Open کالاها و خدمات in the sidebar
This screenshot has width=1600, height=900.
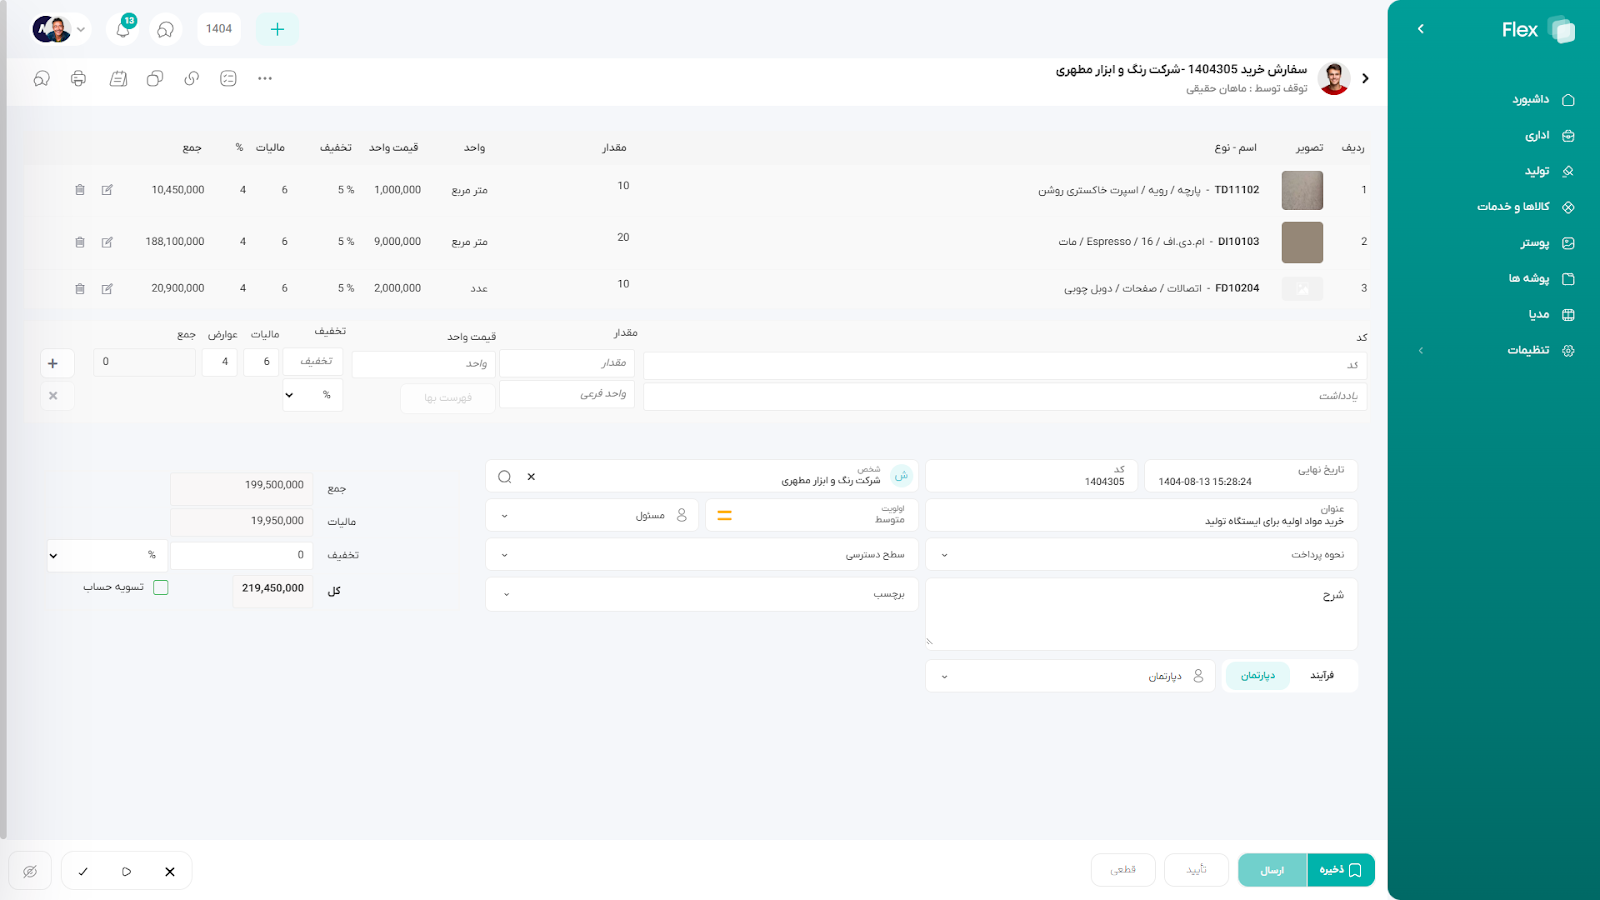[x=1526, y=207]
